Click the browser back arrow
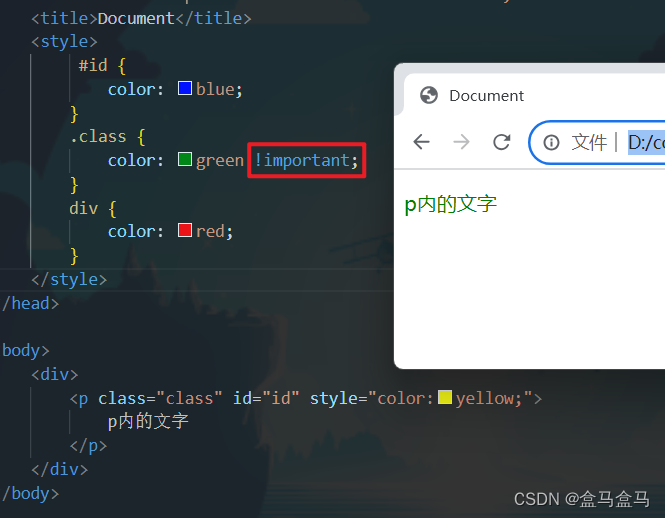Viewport: 665px width, 518px height. click(421, 142)
